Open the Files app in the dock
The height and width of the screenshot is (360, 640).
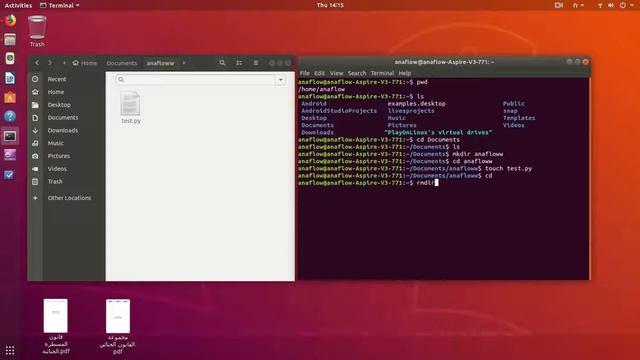pyautogui.click(x=10, y=40)
